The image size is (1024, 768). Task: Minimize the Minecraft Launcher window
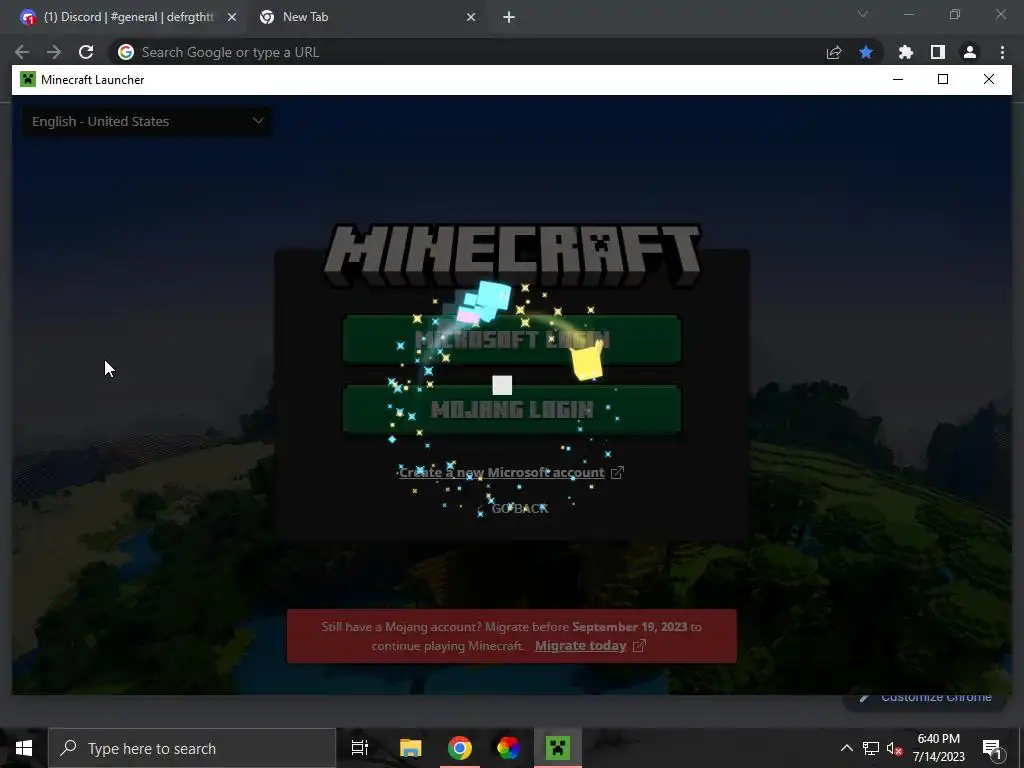tap(898, 80)
